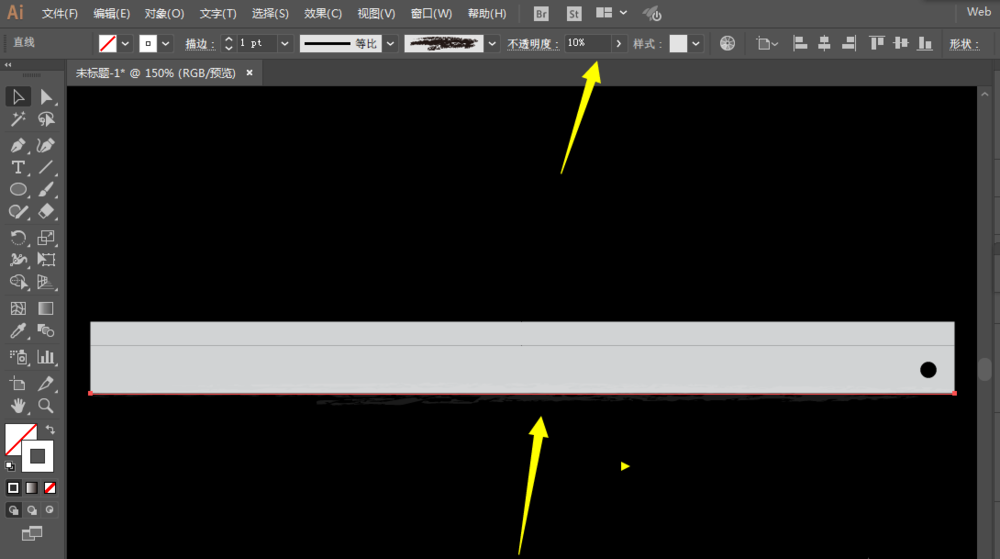The height and width of the screenshot is (559, 1000).
Task: Enable Draw Normal mode
Action: coord(13,510)
